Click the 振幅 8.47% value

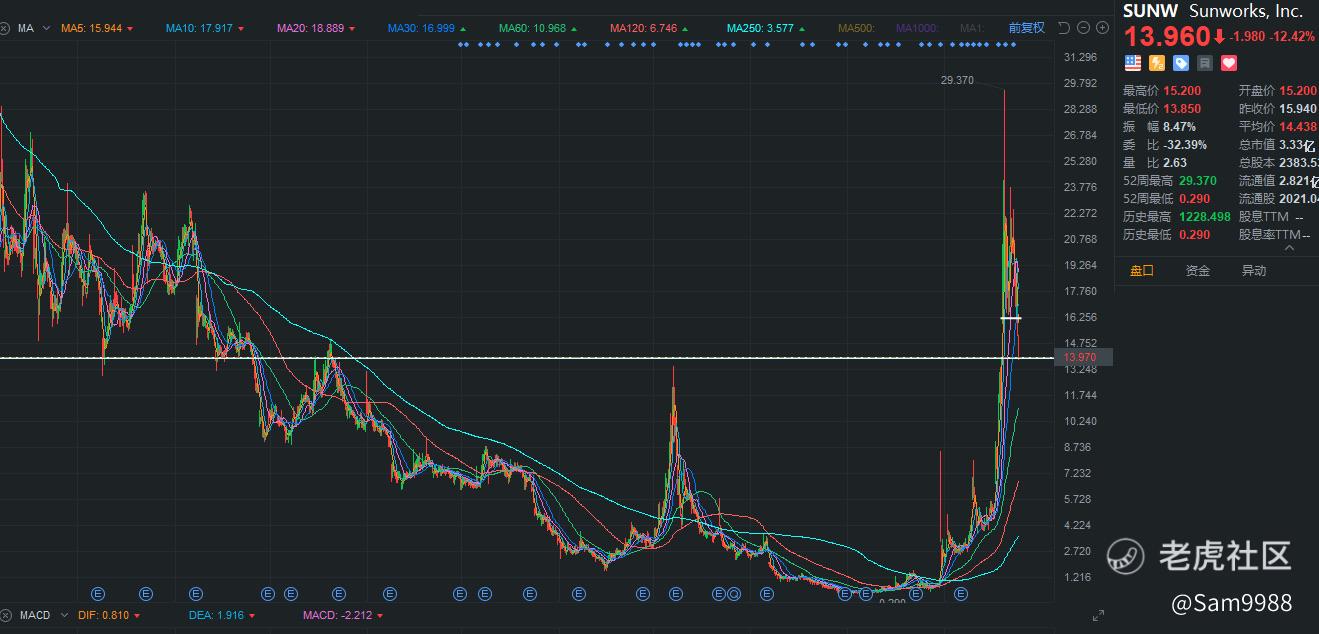click(x=1179, y=126)
